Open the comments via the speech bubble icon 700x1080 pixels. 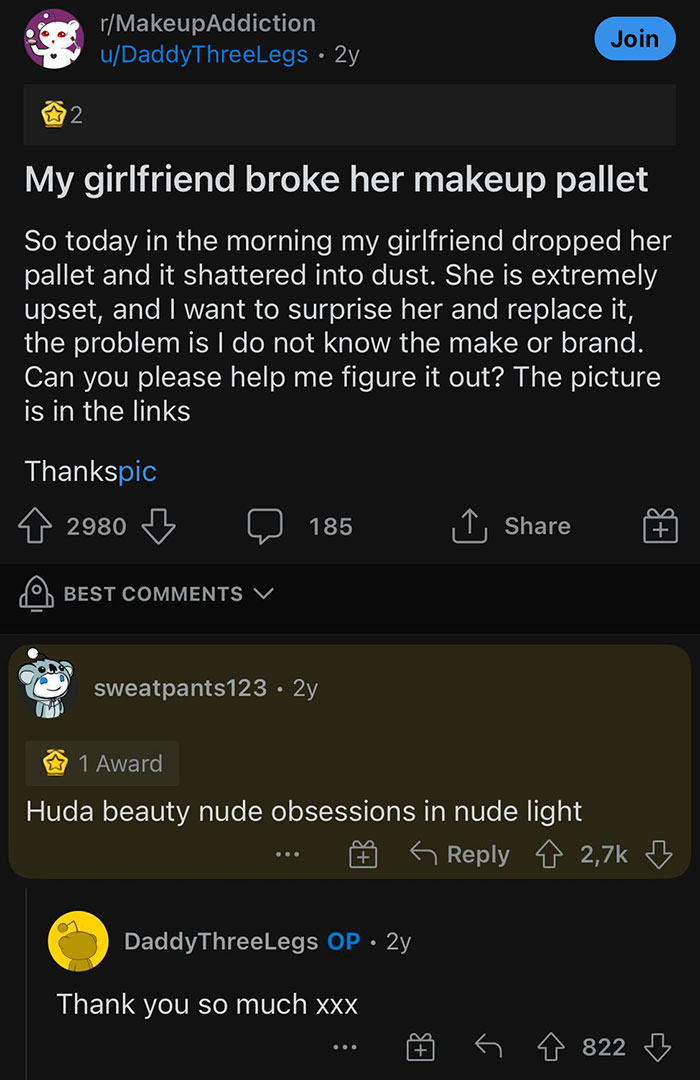[x=266, y=525]
